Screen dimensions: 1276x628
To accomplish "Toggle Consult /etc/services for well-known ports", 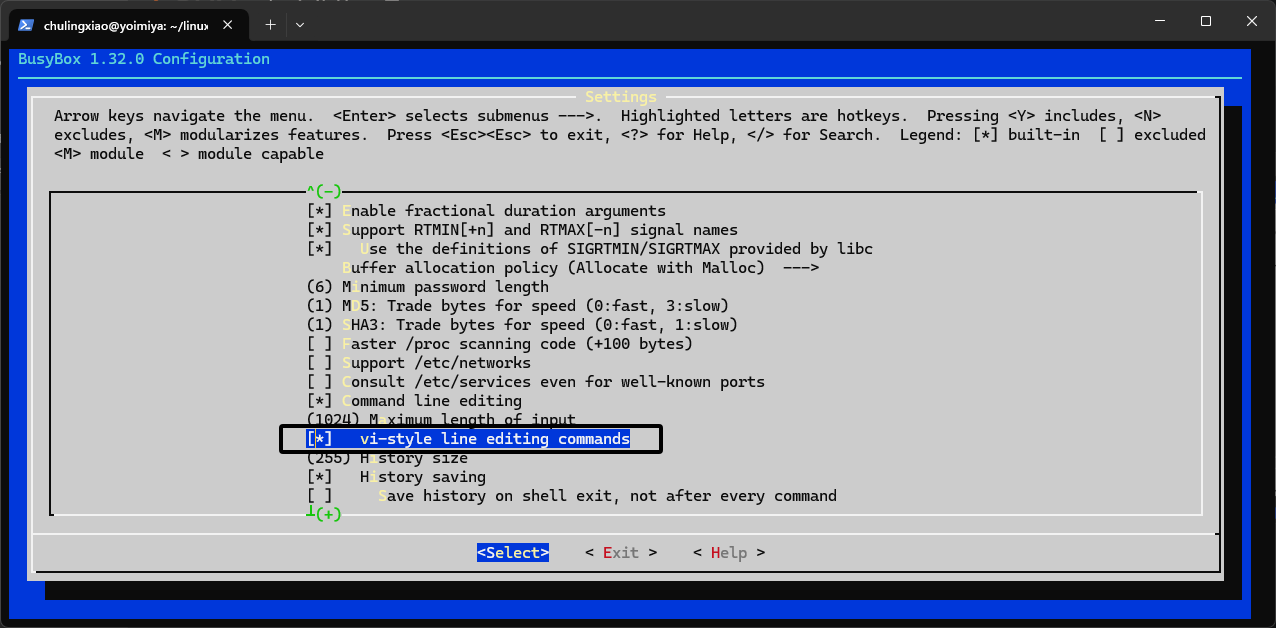I will [536, 382].
